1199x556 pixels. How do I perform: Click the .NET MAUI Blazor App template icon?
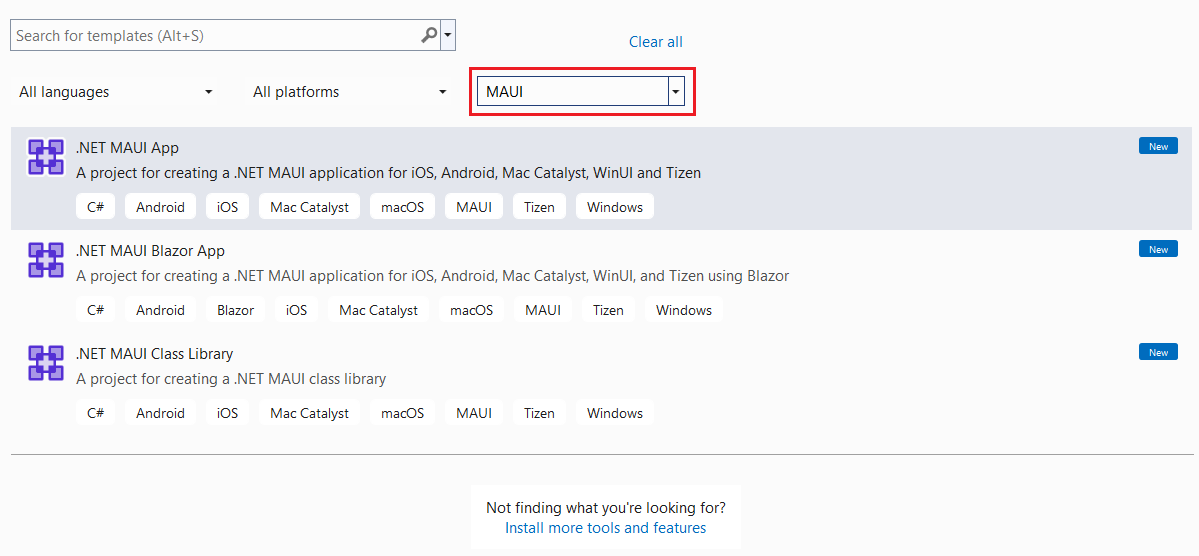(45, 260)
